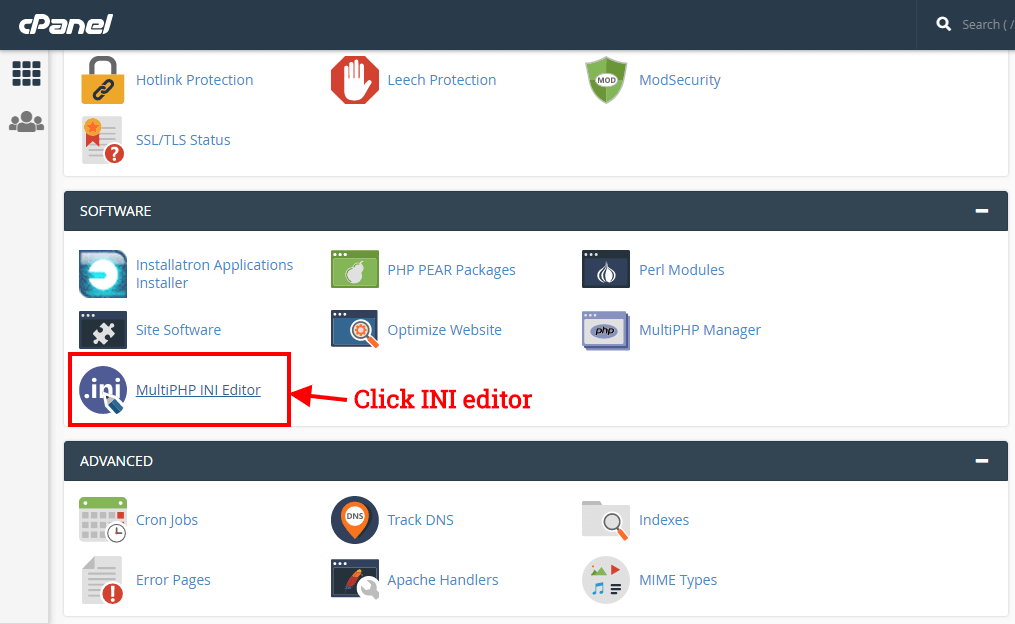Click the PHP PEAR Packages pear icon
Viewport: 1015px width, 624px height.
pyautogui.click(x=355, y=269)
